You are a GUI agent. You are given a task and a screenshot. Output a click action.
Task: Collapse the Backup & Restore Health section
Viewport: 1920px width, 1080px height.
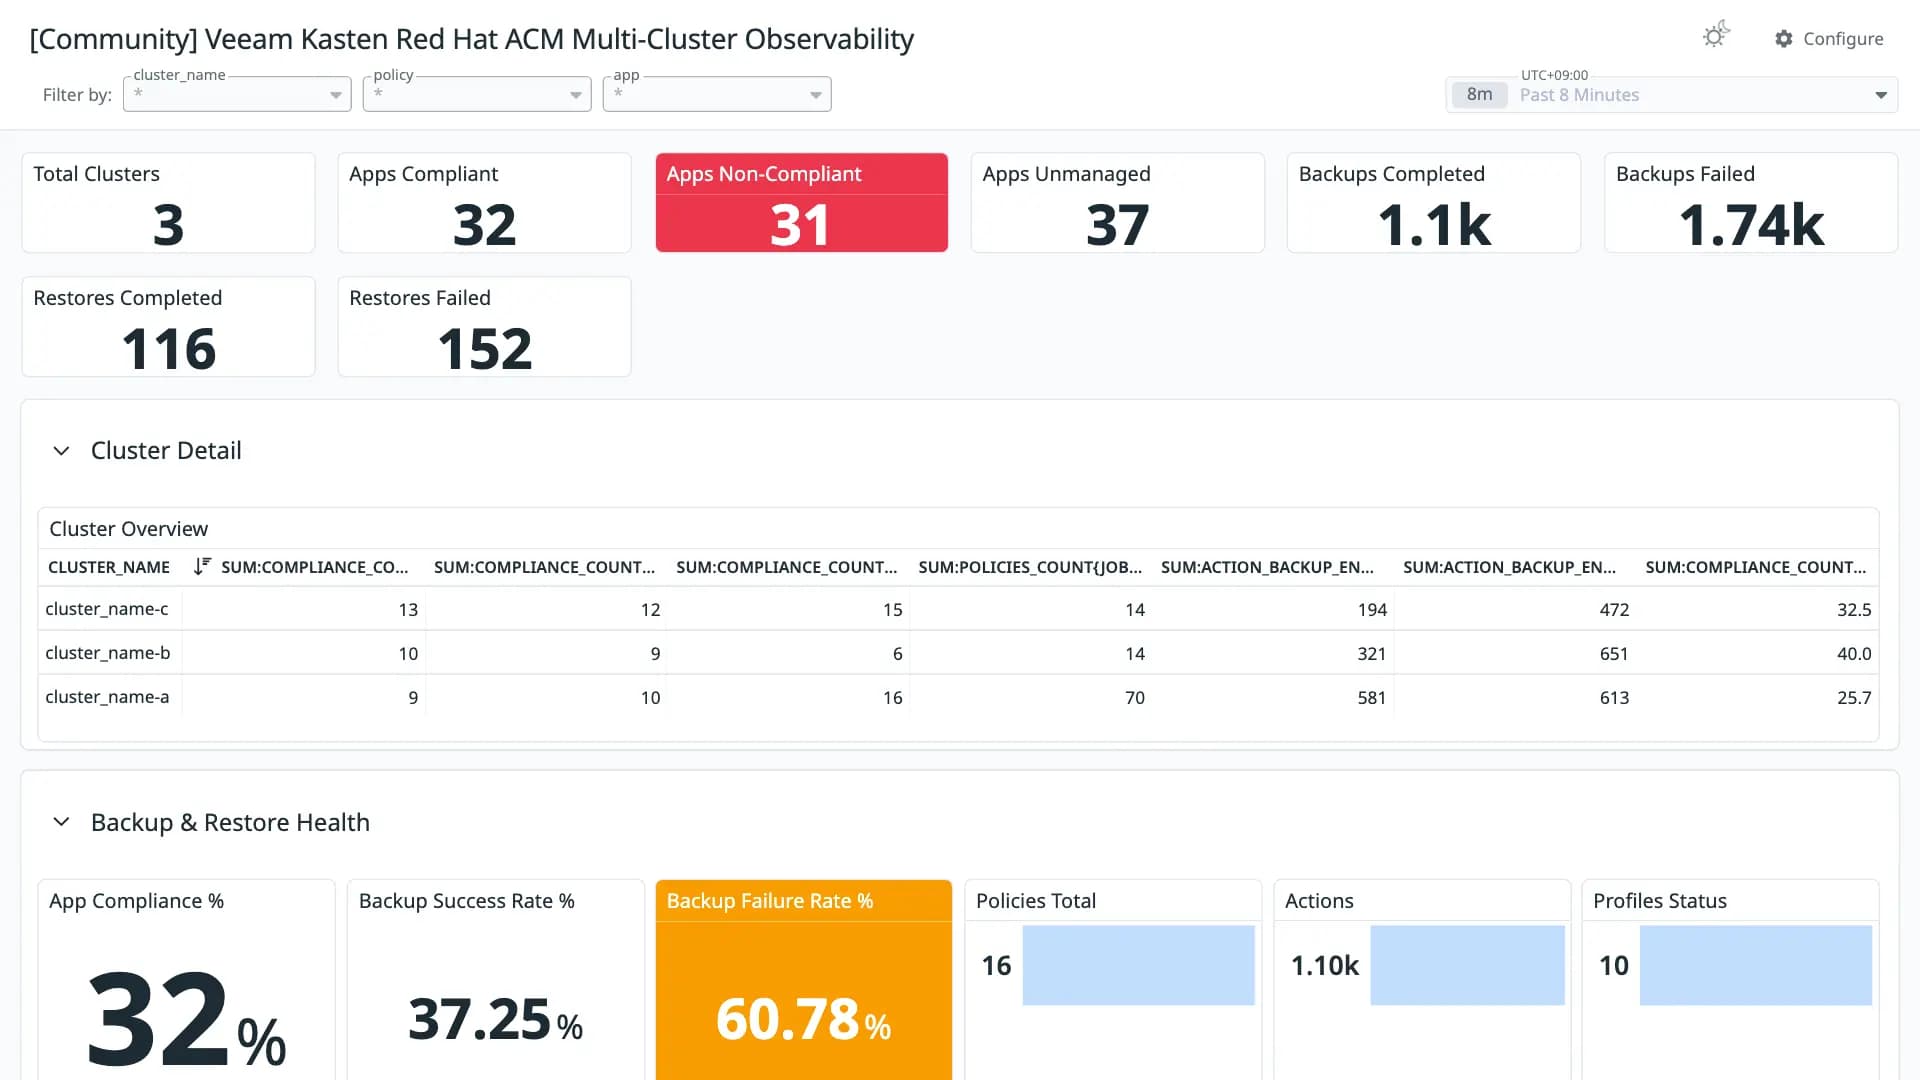click(61, 822)
